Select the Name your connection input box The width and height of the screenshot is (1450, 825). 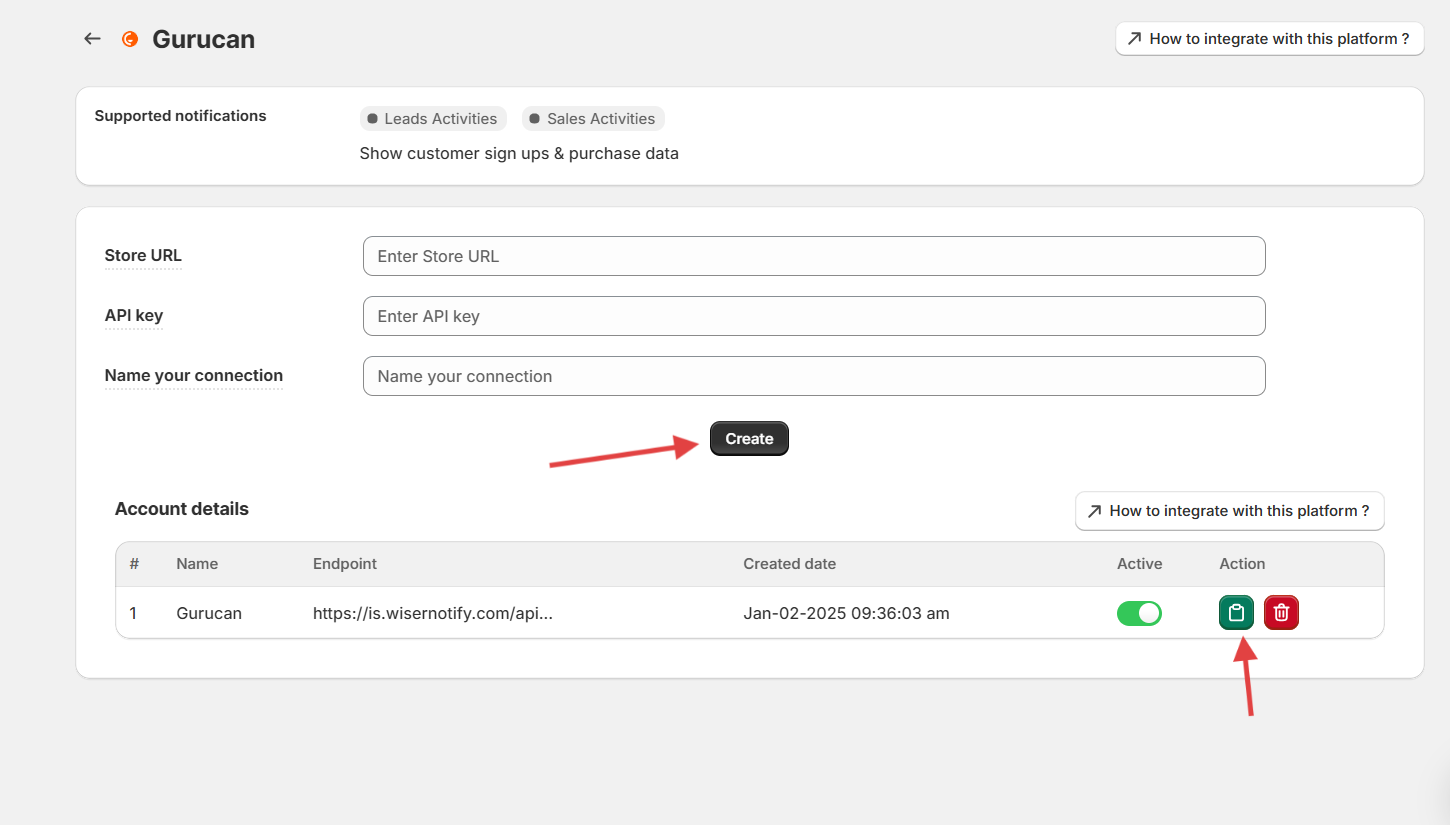[x=813, y=376]
